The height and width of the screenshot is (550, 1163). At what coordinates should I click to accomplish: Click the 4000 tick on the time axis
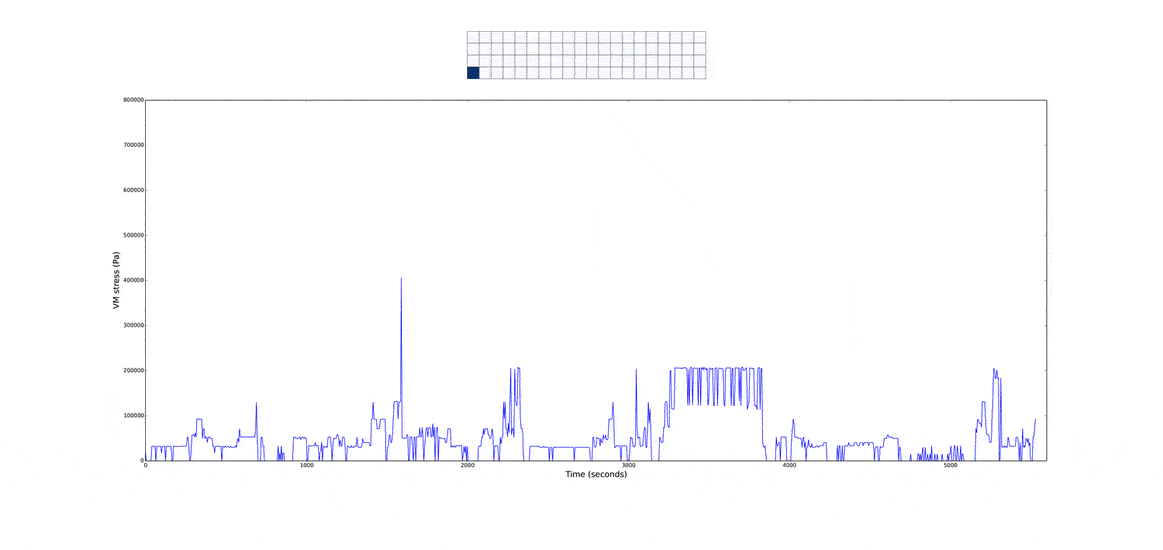789,465
